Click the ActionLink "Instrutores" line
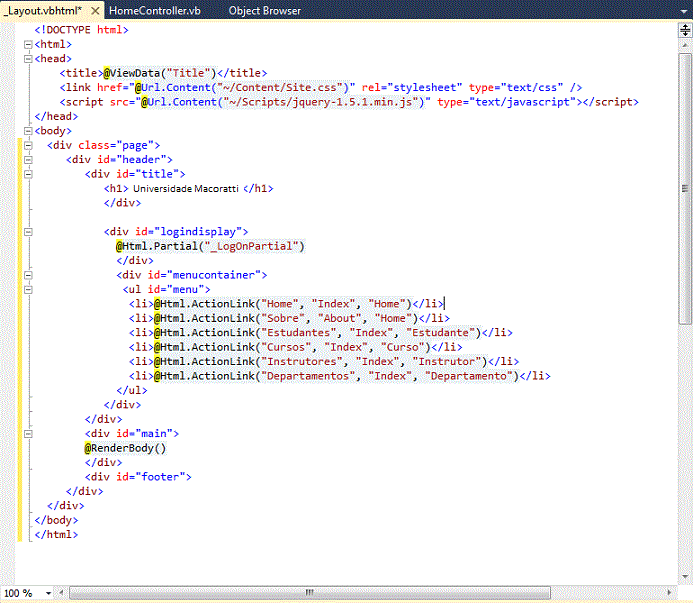This screenshot has height=603, width=693. click(324, 362)
